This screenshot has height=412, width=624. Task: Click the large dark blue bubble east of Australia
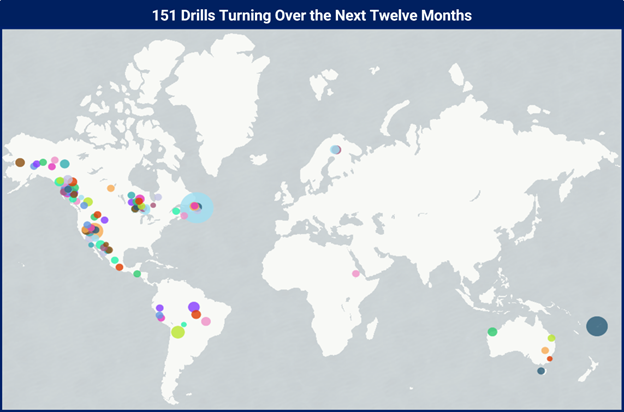coord(597,326)
